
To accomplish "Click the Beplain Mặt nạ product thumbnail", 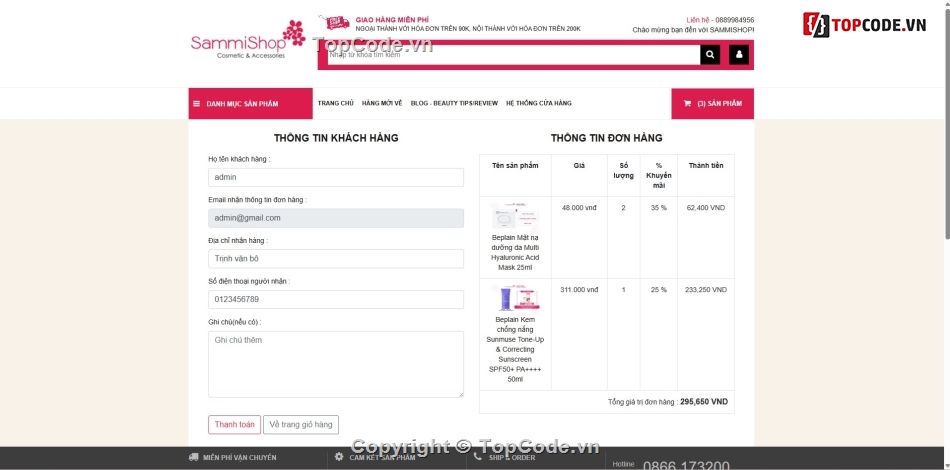I will point(515,216).
